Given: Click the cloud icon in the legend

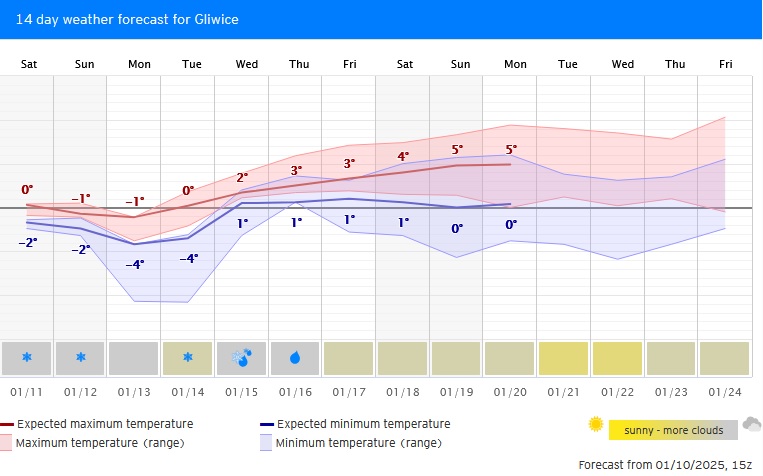Looking at the screenshot, I should pos(751,425).
